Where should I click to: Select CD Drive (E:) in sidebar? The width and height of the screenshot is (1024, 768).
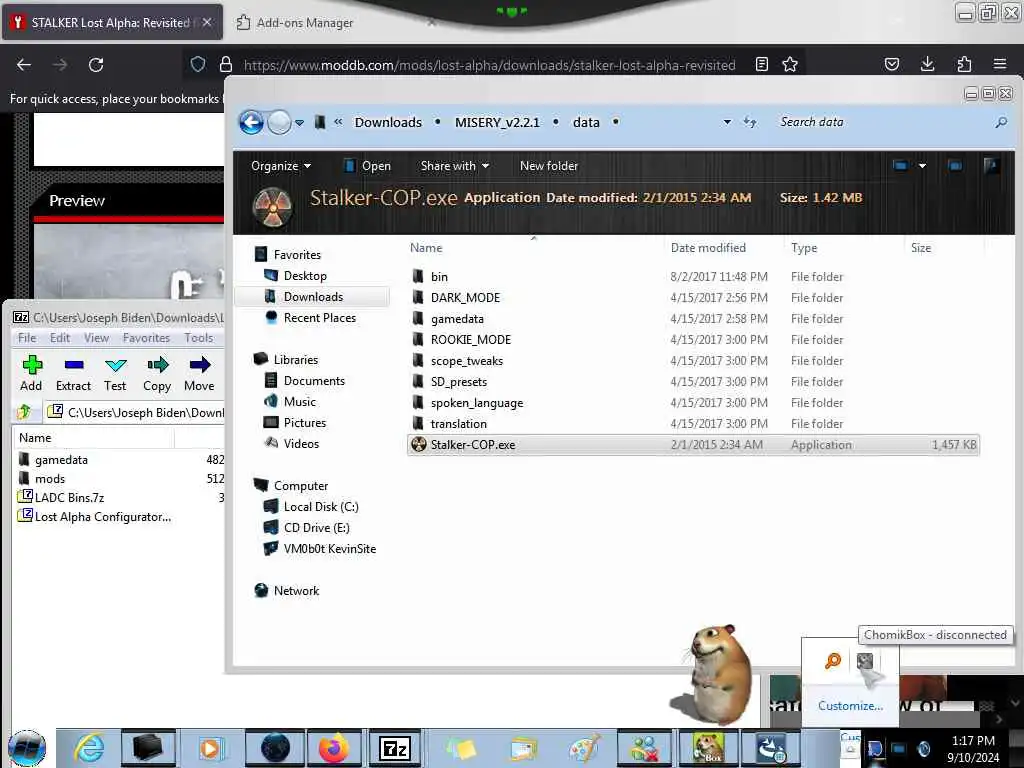click(316, 527)
